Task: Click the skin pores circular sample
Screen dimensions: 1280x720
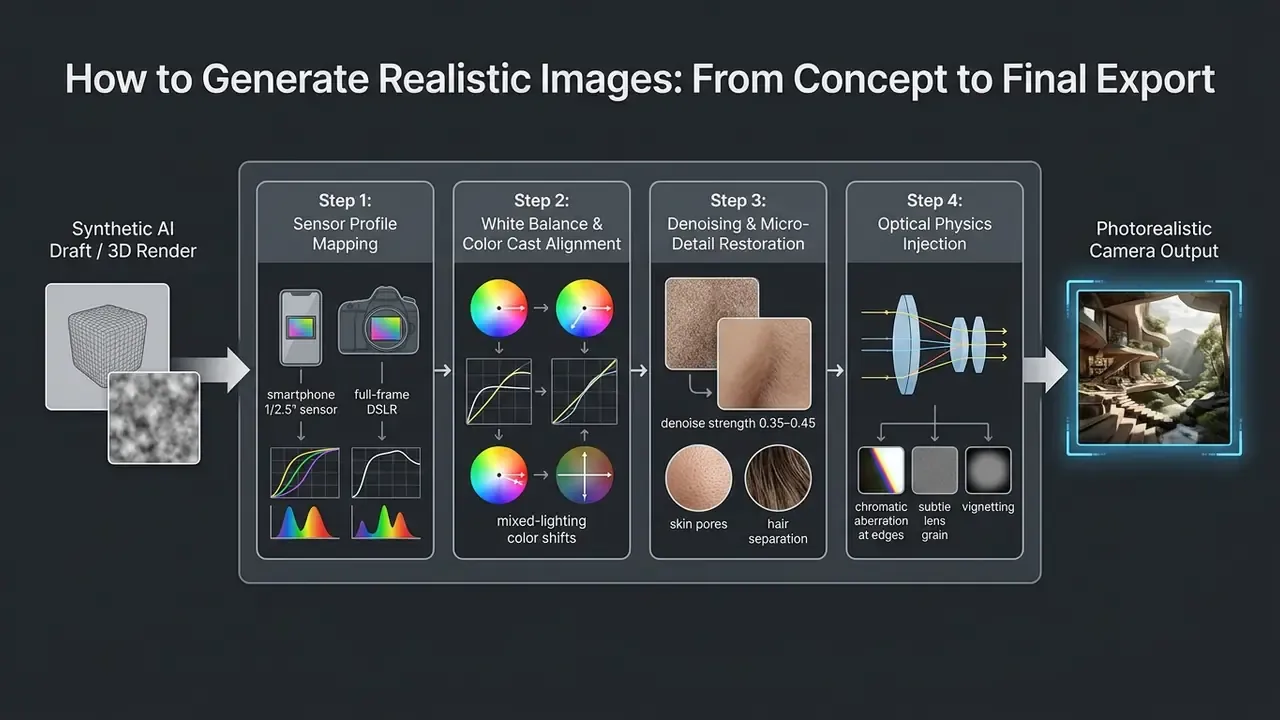Action: point(699,478)
